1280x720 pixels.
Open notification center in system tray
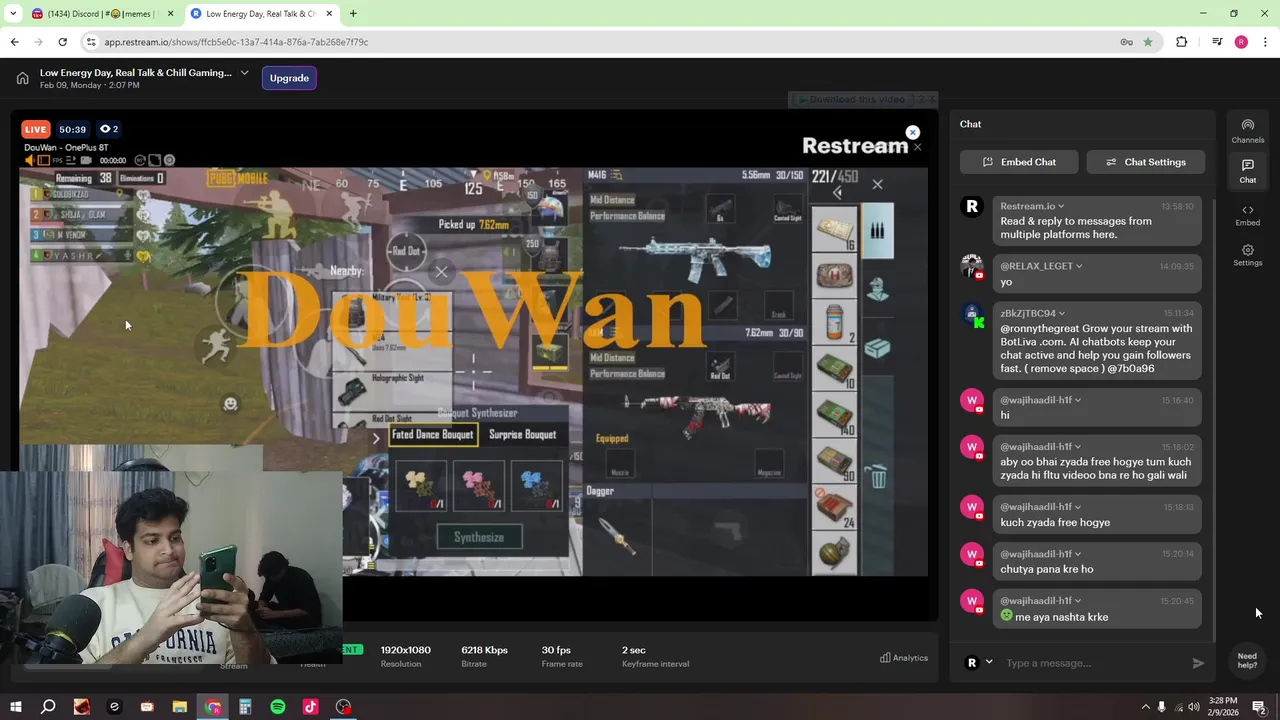1258,707
